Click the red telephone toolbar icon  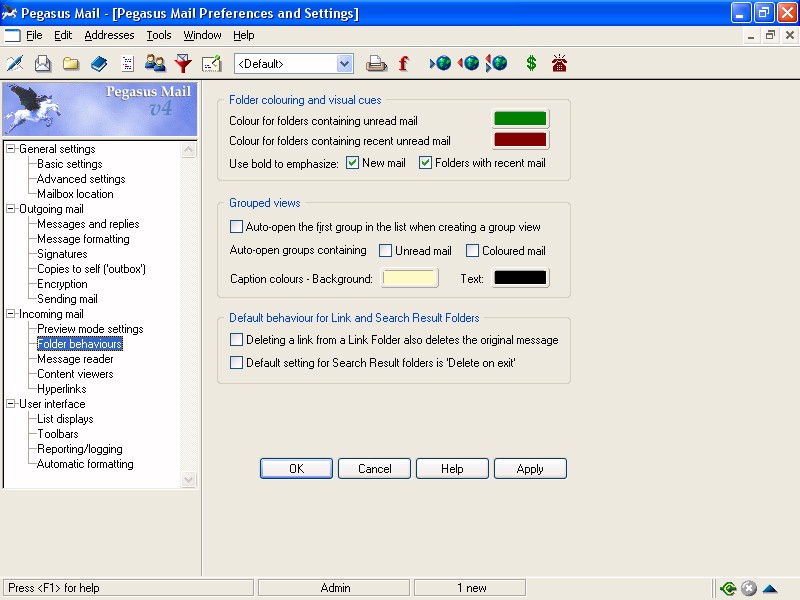click(x=559, y=63)
